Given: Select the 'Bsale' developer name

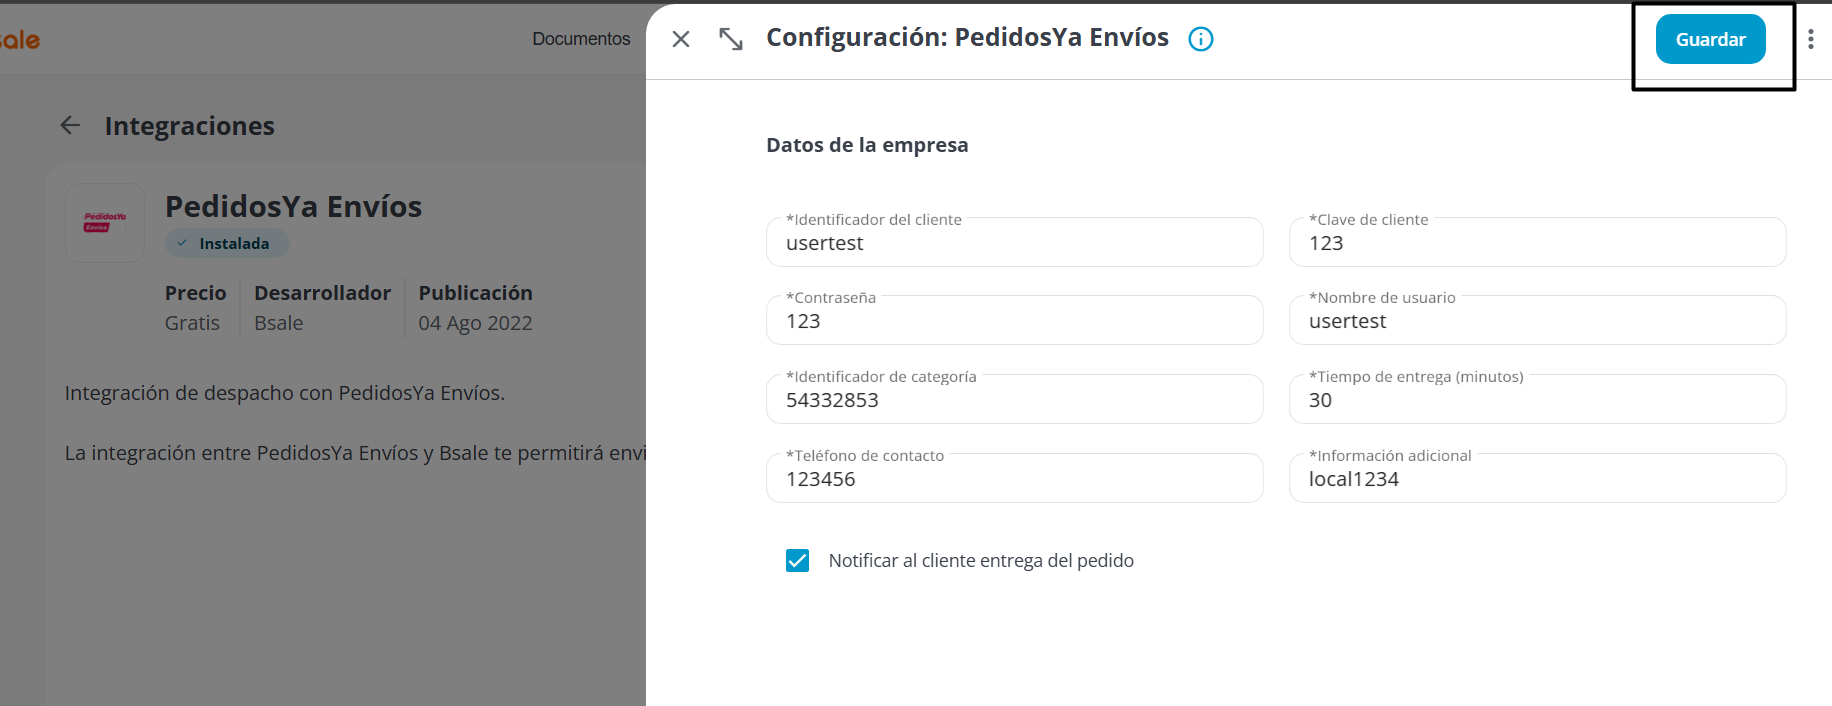Looking at the screenshot, I should [x=278, y=323].
